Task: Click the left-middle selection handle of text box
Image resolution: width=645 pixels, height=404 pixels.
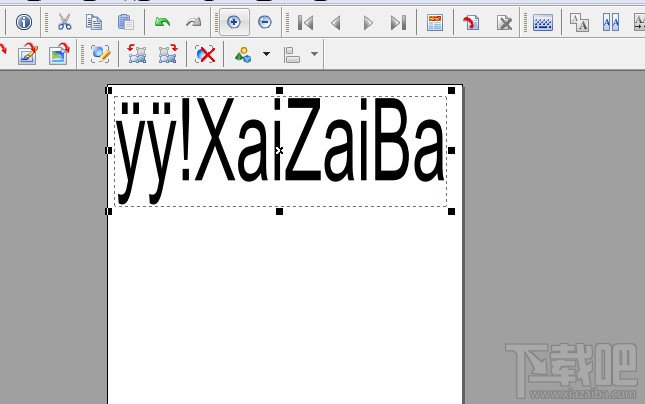Action: point(109,151)
